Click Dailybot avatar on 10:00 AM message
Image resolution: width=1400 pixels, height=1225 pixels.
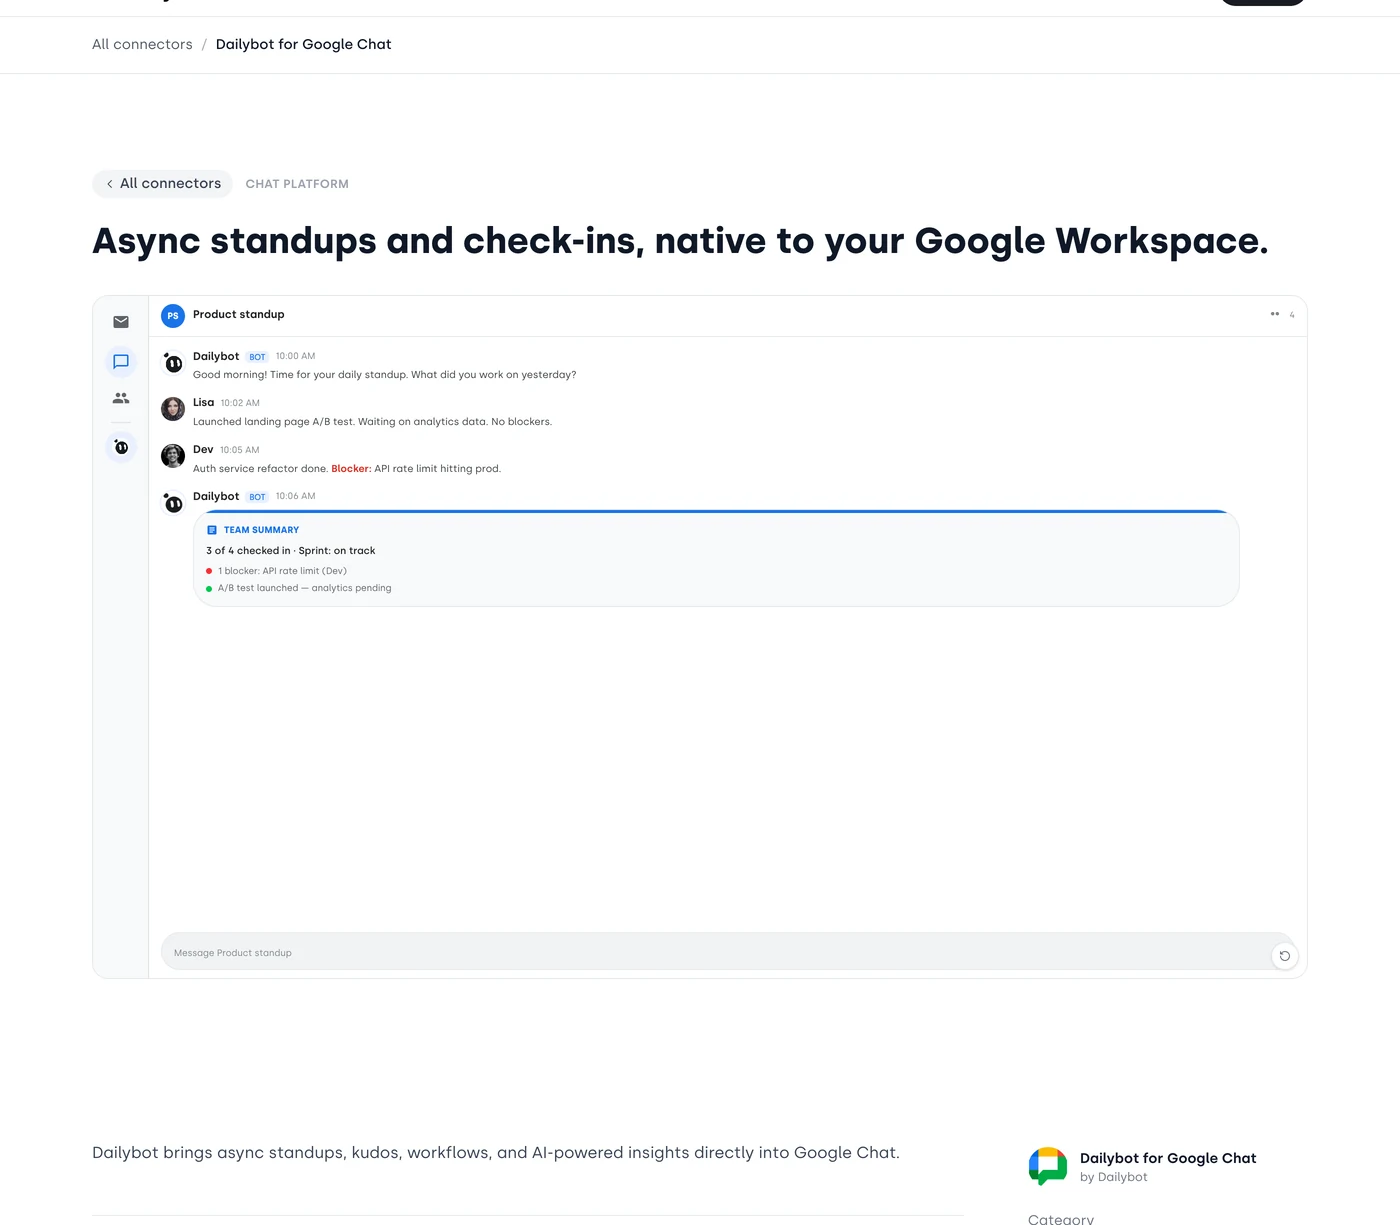[x=173, y=363]
